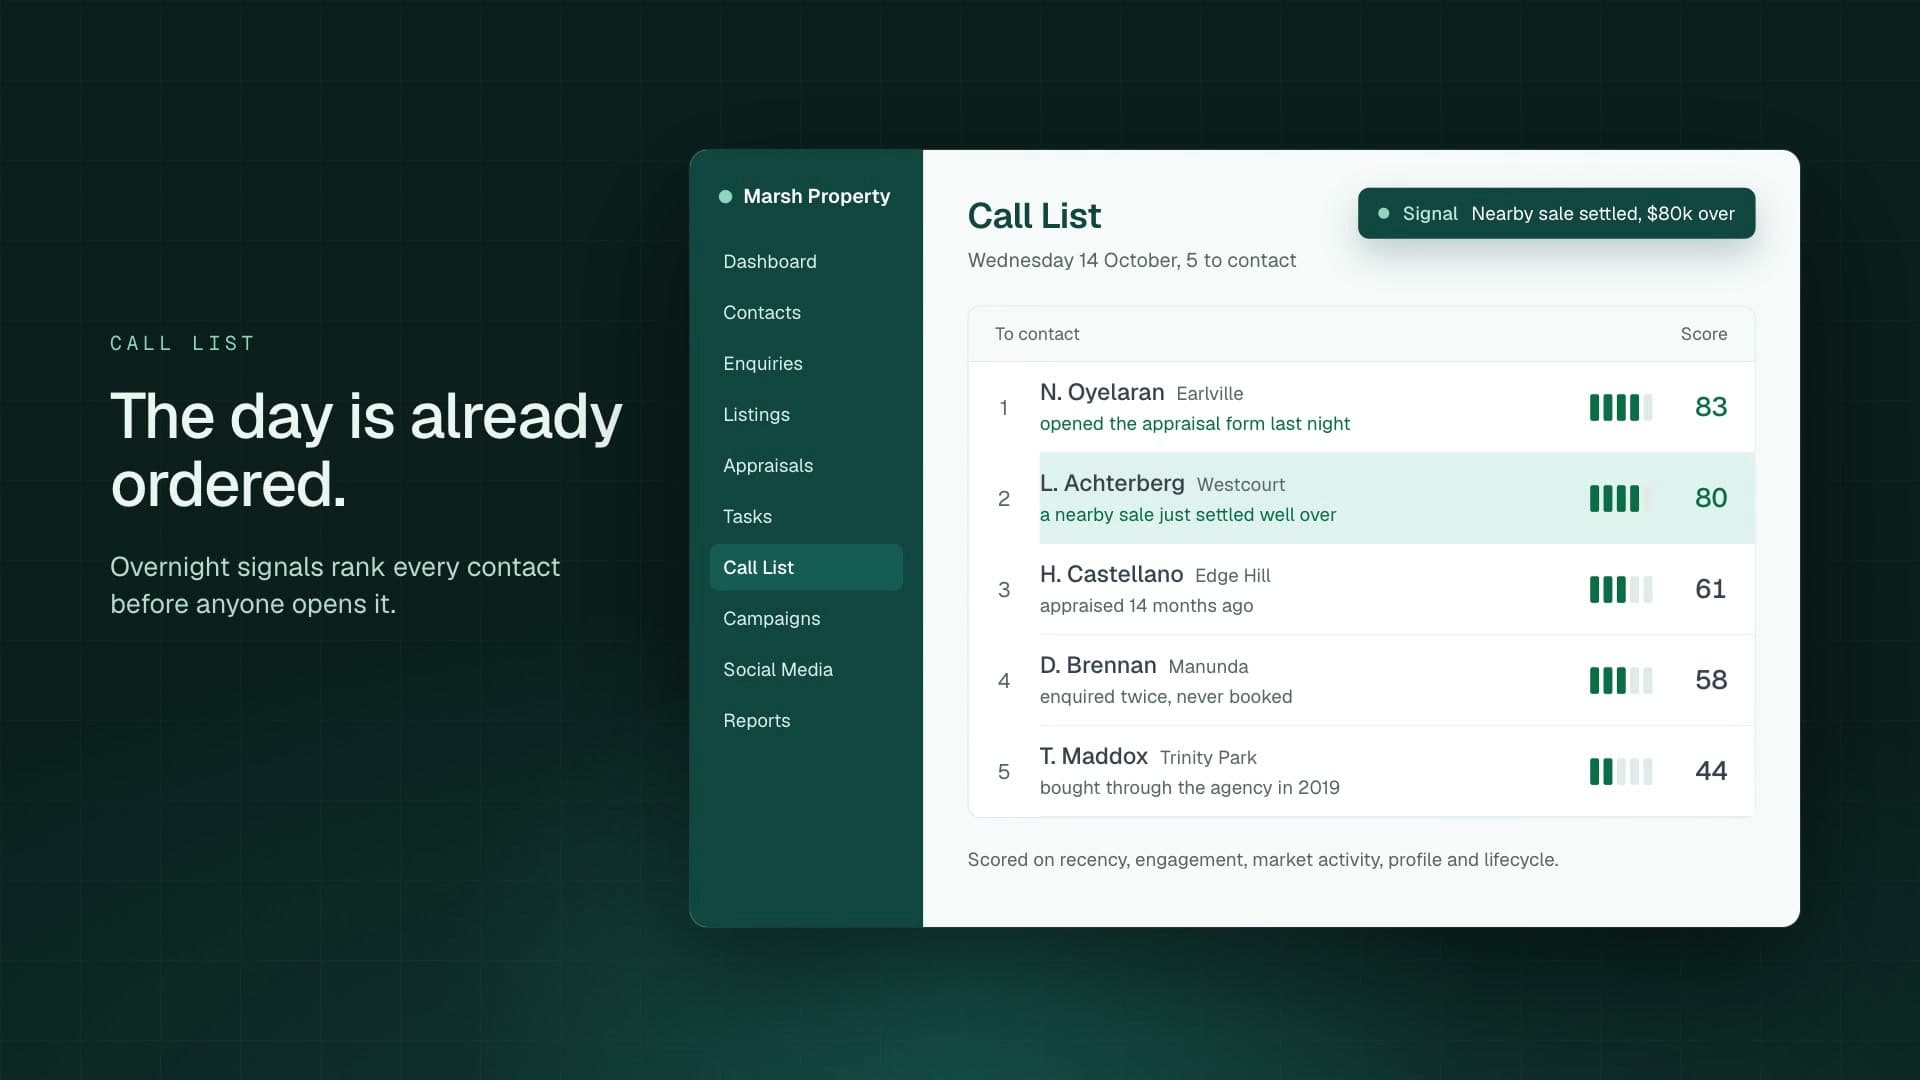
Task: Click 'appraised 14 months ago' text
Action: (x=1146, y=606)
